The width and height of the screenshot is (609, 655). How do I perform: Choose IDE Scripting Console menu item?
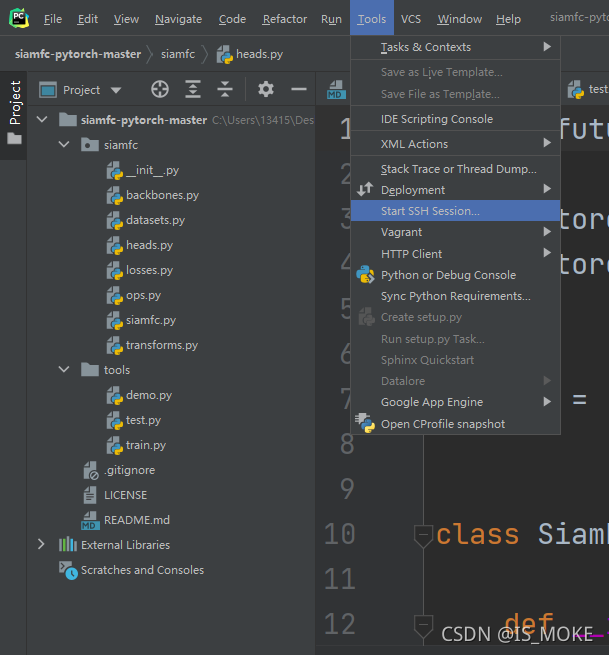[x=455, y=119]
